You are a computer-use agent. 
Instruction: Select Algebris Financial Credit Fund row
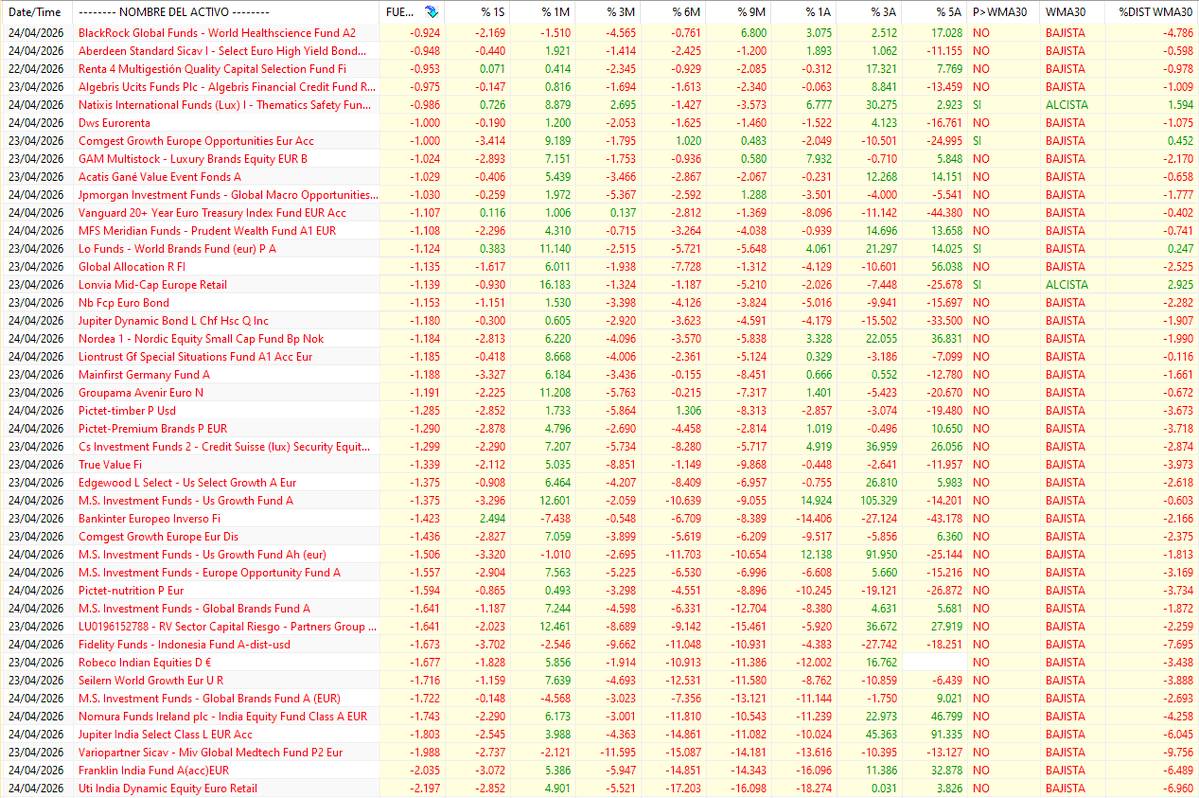[x=227, y=86]
